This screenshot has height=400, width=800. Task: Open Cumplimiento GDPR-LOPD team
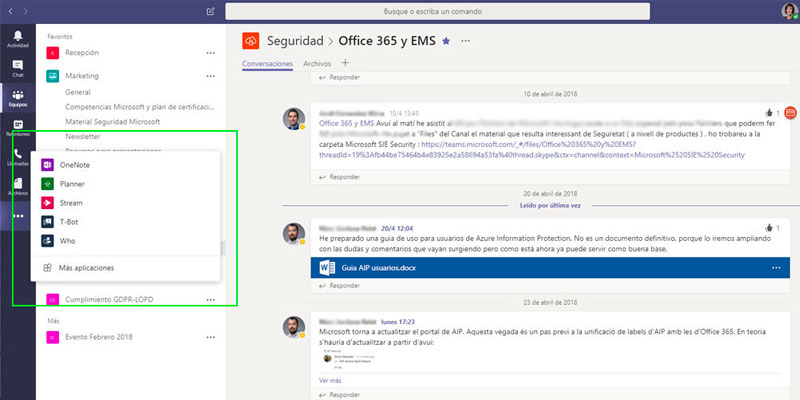(109, 299)
